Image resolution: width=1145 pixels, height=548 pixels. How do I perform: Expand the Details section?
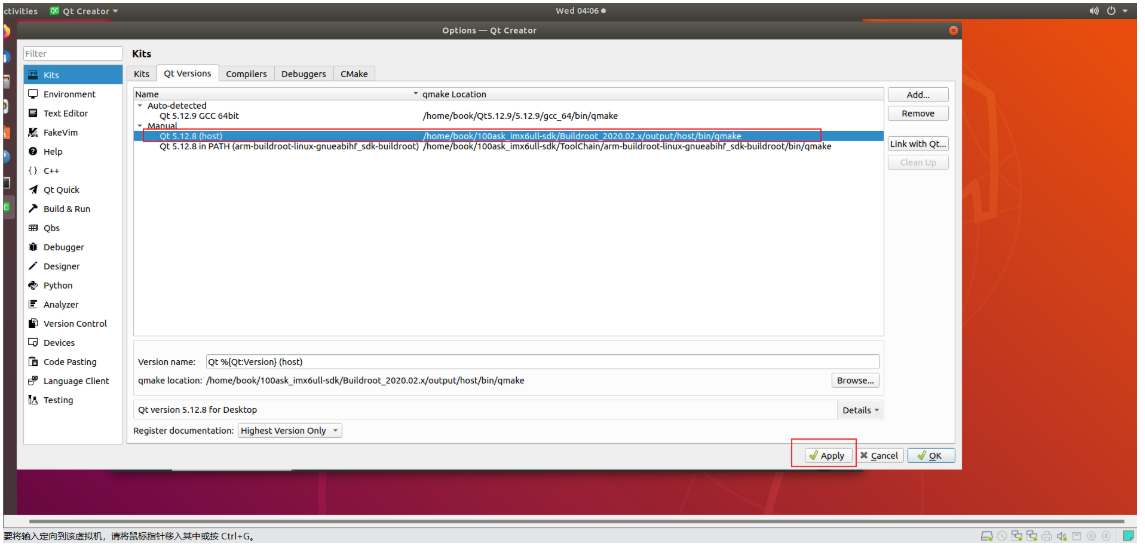point(860,410)
